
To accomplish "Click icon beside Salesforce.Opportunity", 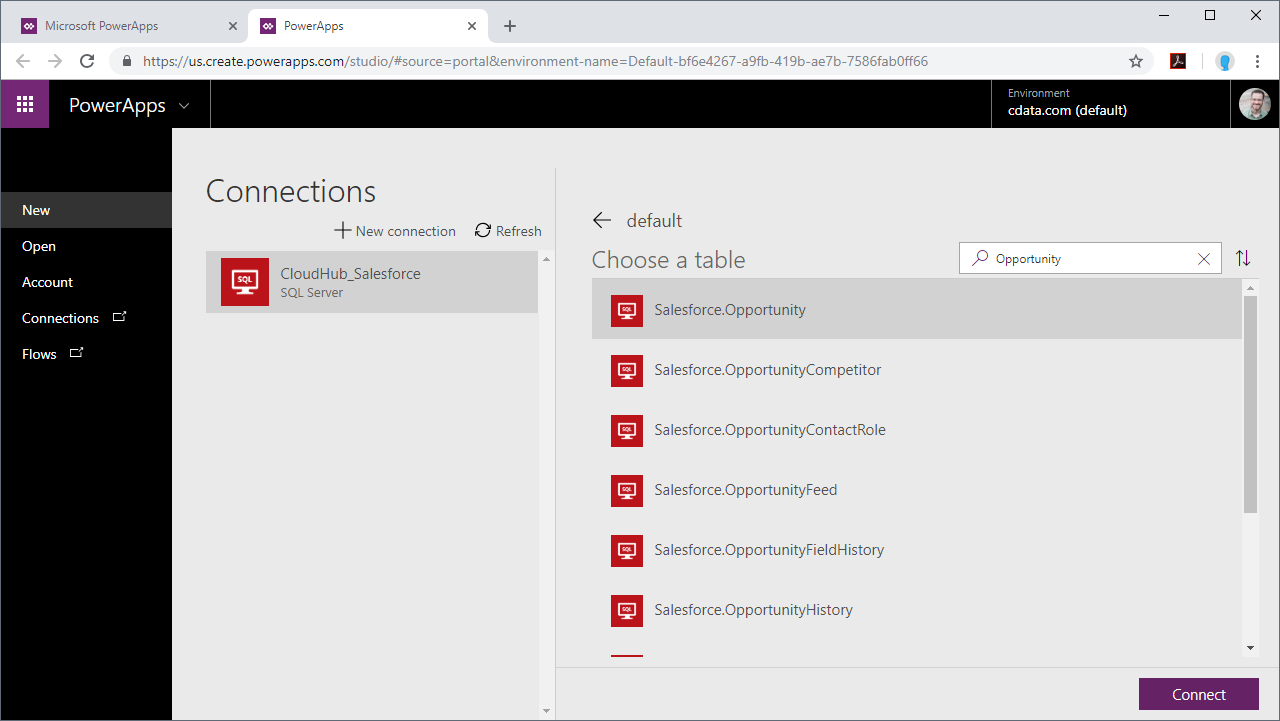I will (x=627, y=310).
